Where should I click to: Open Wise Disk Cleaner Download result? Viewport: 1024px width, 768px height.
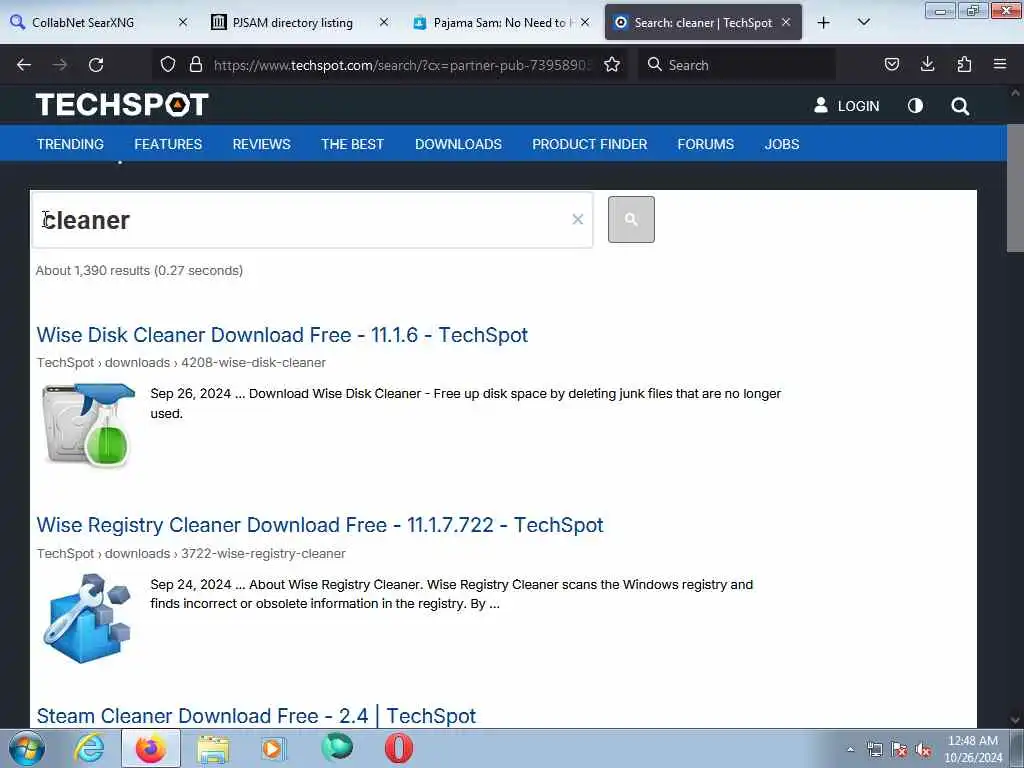[282, 334]
